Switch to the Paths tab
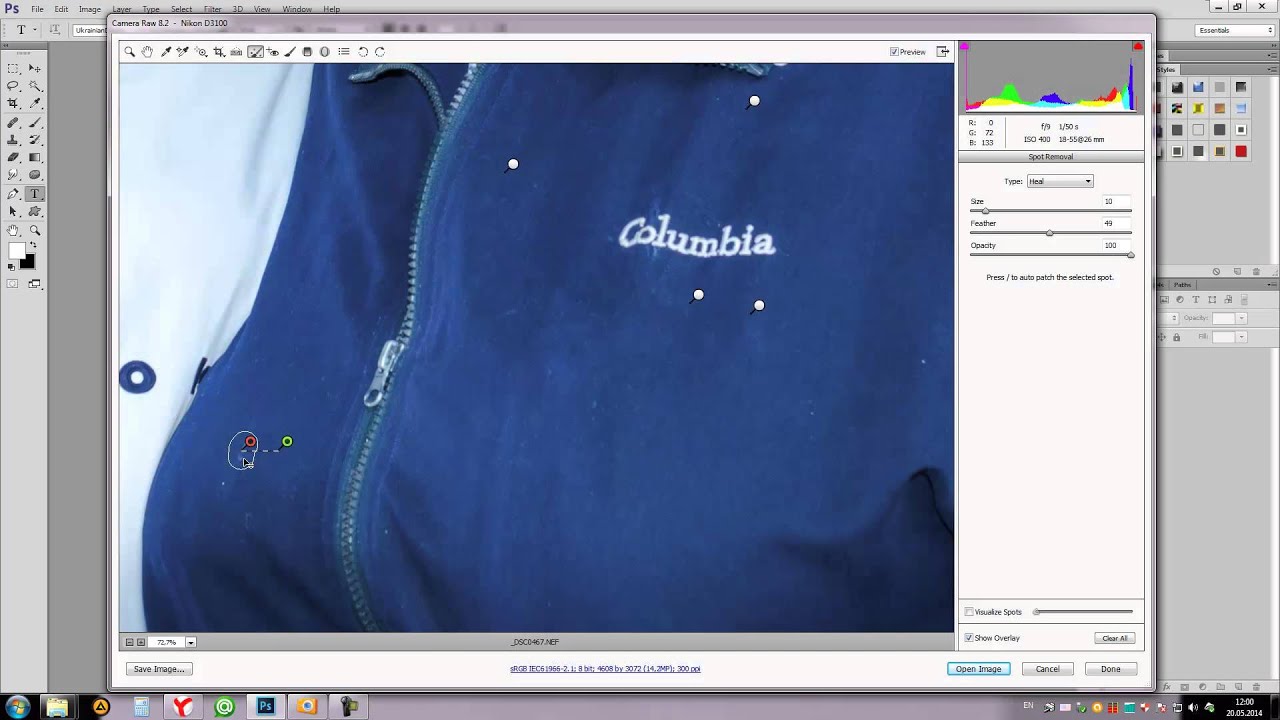Image resolution: width=1280 pixels, height=720 pixels. click(x=1183, y=285)
